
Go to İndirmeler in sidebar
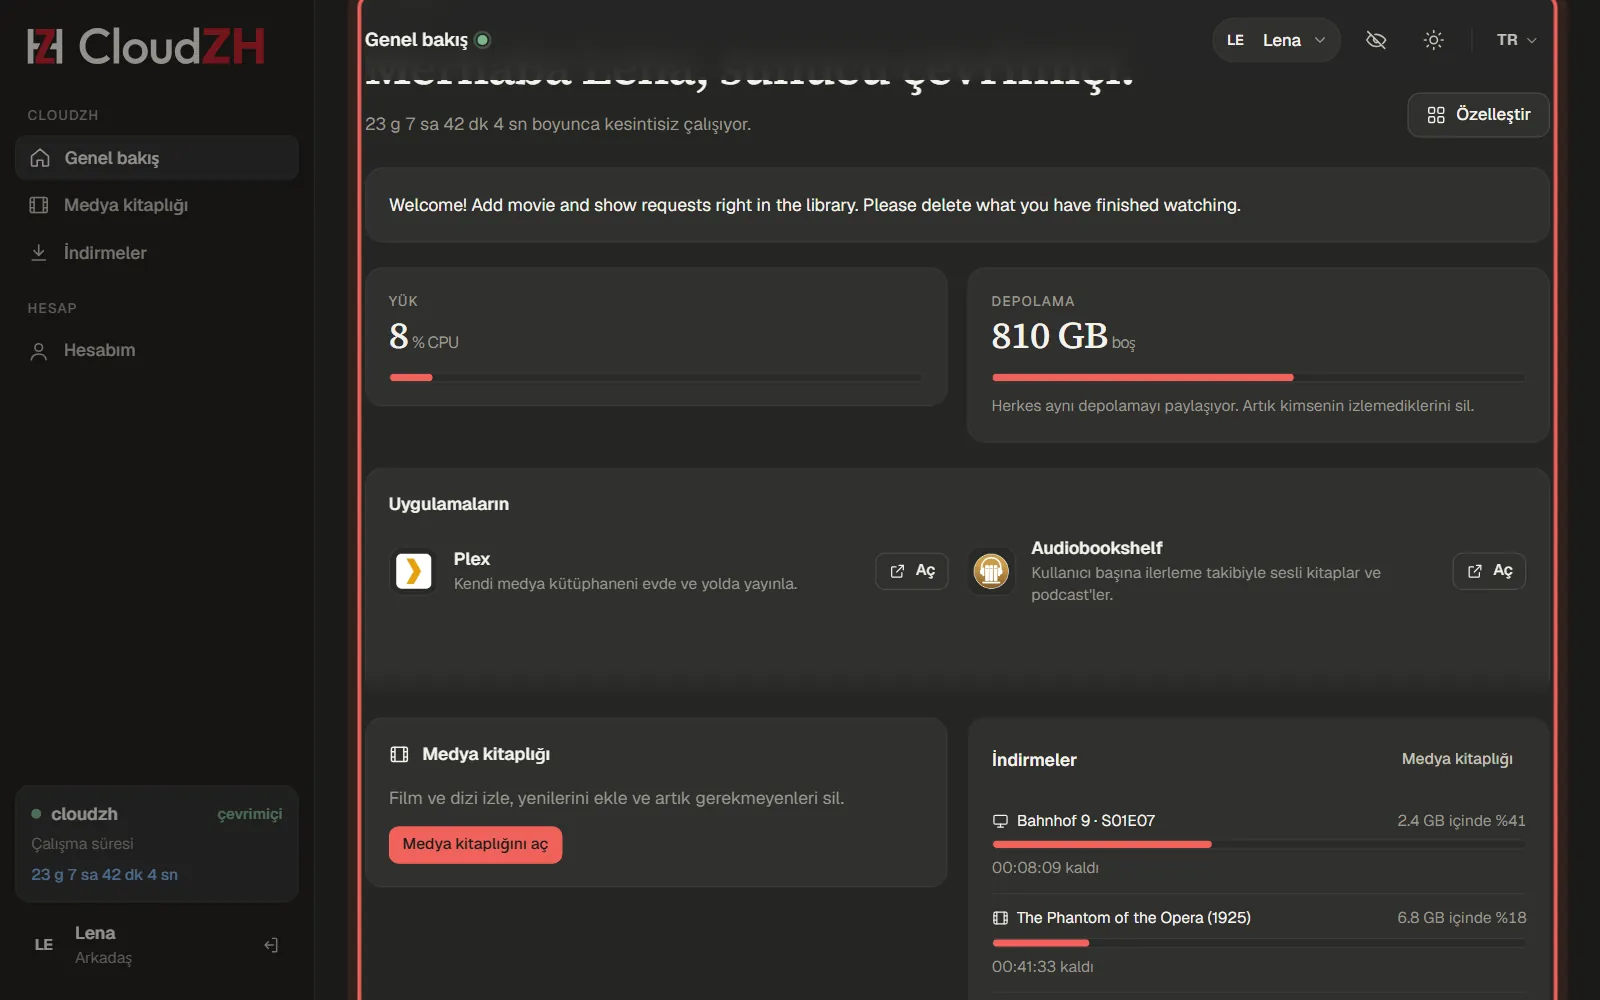pyautogui.click(x=157, y=253)
